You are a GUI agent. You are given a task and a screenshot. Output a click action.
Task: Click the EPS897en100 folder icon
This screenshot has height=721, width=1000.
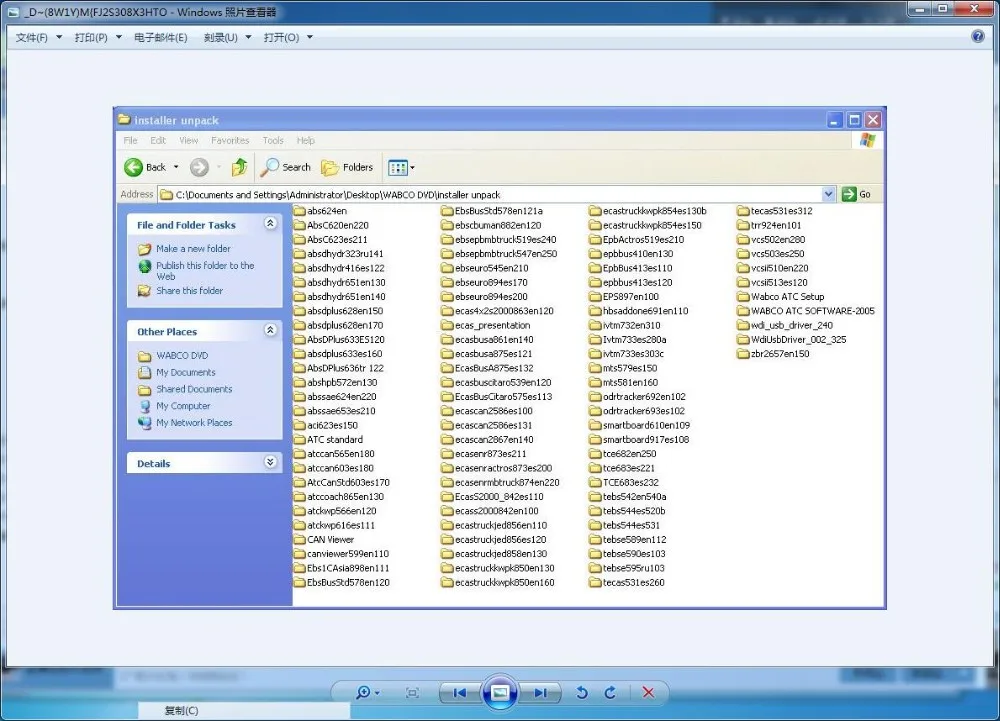pyautogui.click(x=595, y=296)
